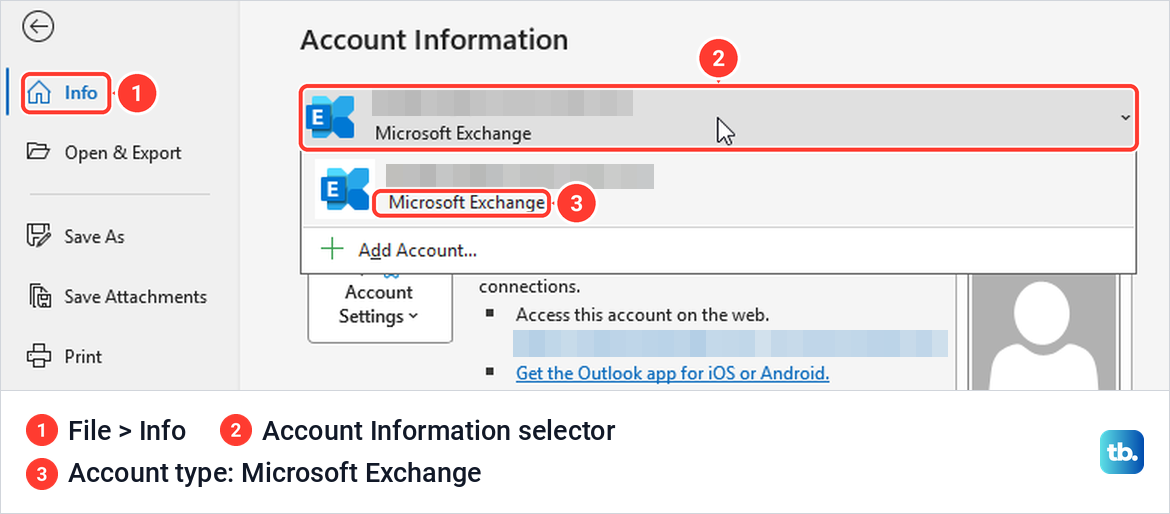
Task: Click the Exchange icon in the dropdown list
Action: pyautogui.click(x=344, y=189)
